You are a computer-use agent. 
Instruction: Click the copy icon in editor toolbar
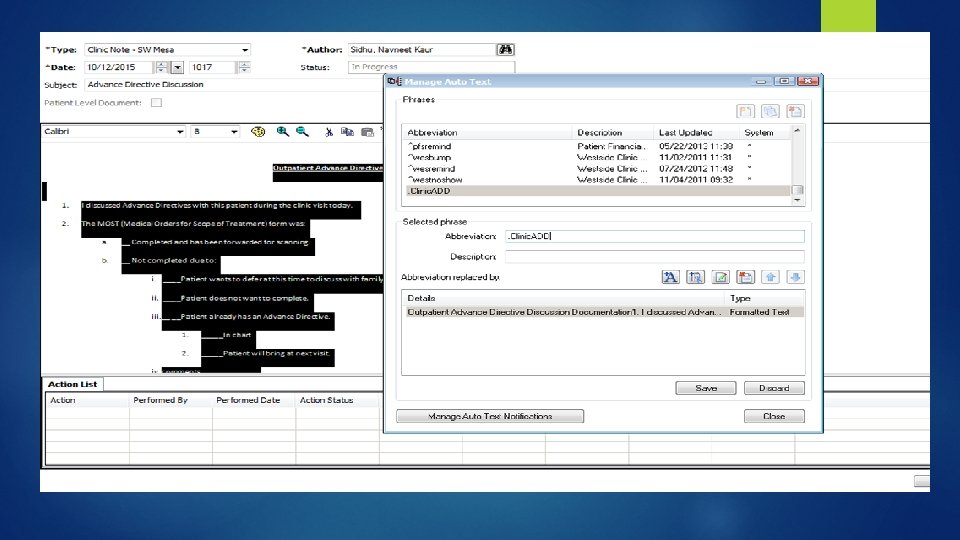[348, 131]
